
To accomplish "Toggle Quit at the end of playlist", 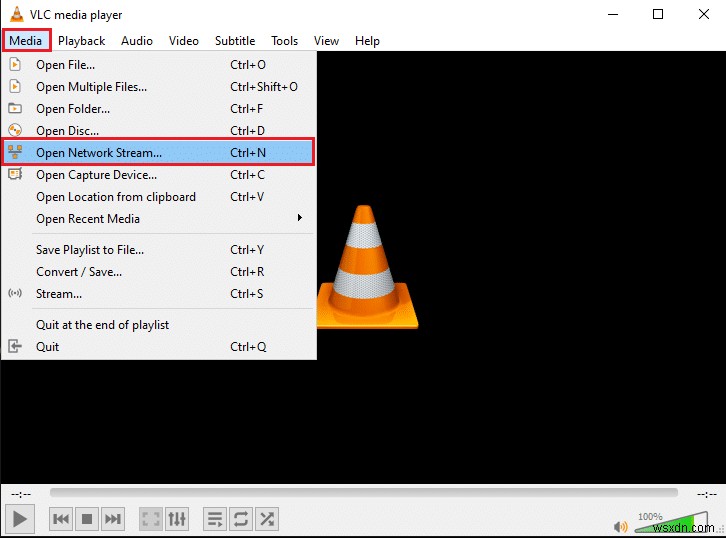I will [159, 325].
